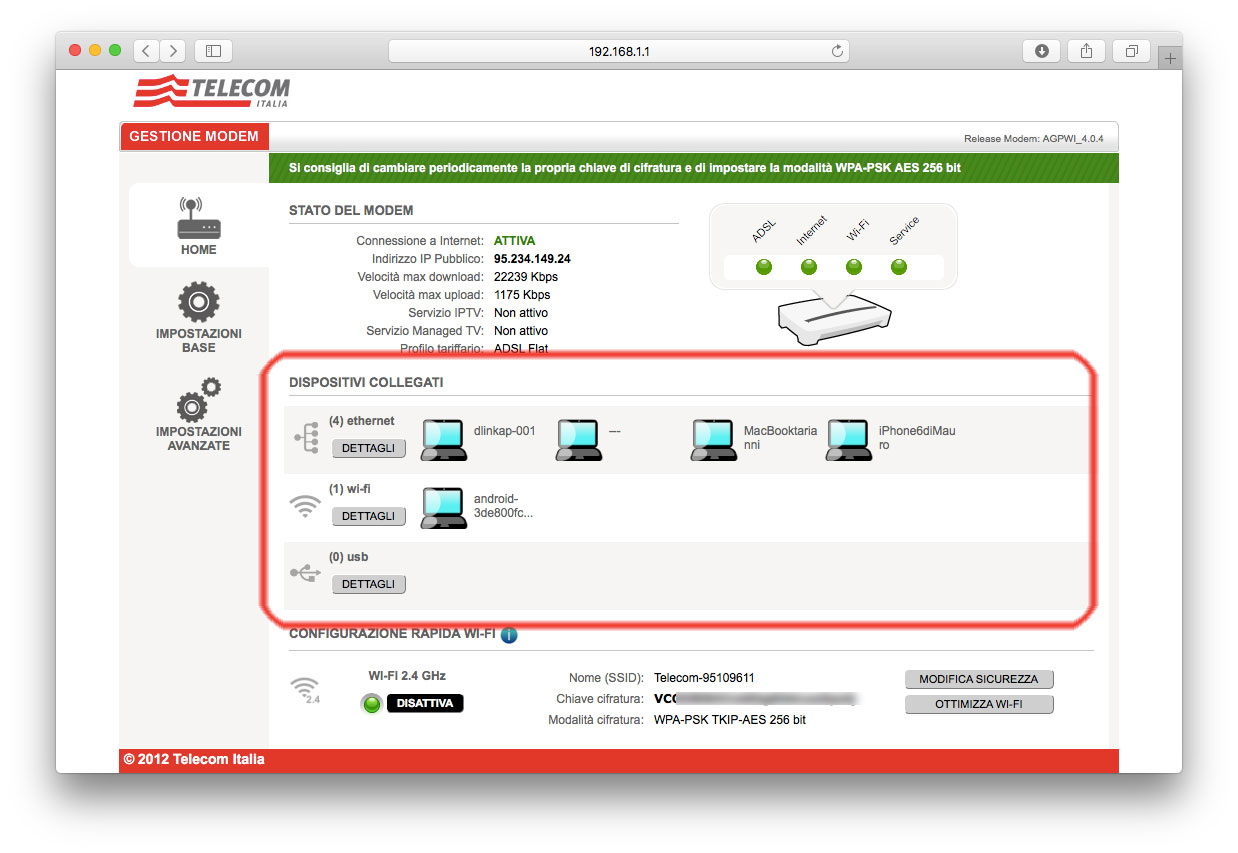Click the blurred Chiave cifratura value
The height and width of the screenshot is (853, 1238).
(x=756, y=699)
